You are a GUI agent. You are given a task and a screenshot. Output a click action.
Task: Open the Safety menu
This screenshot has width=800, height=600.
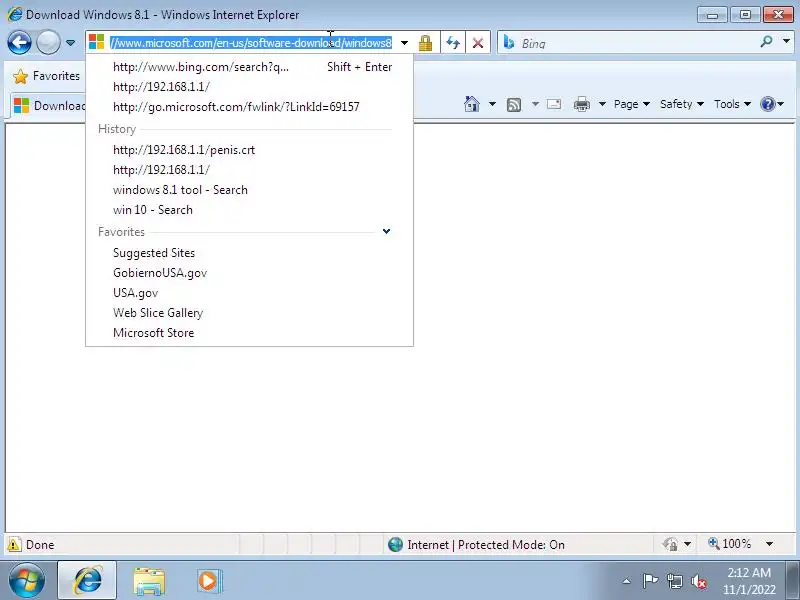point(682,104)
